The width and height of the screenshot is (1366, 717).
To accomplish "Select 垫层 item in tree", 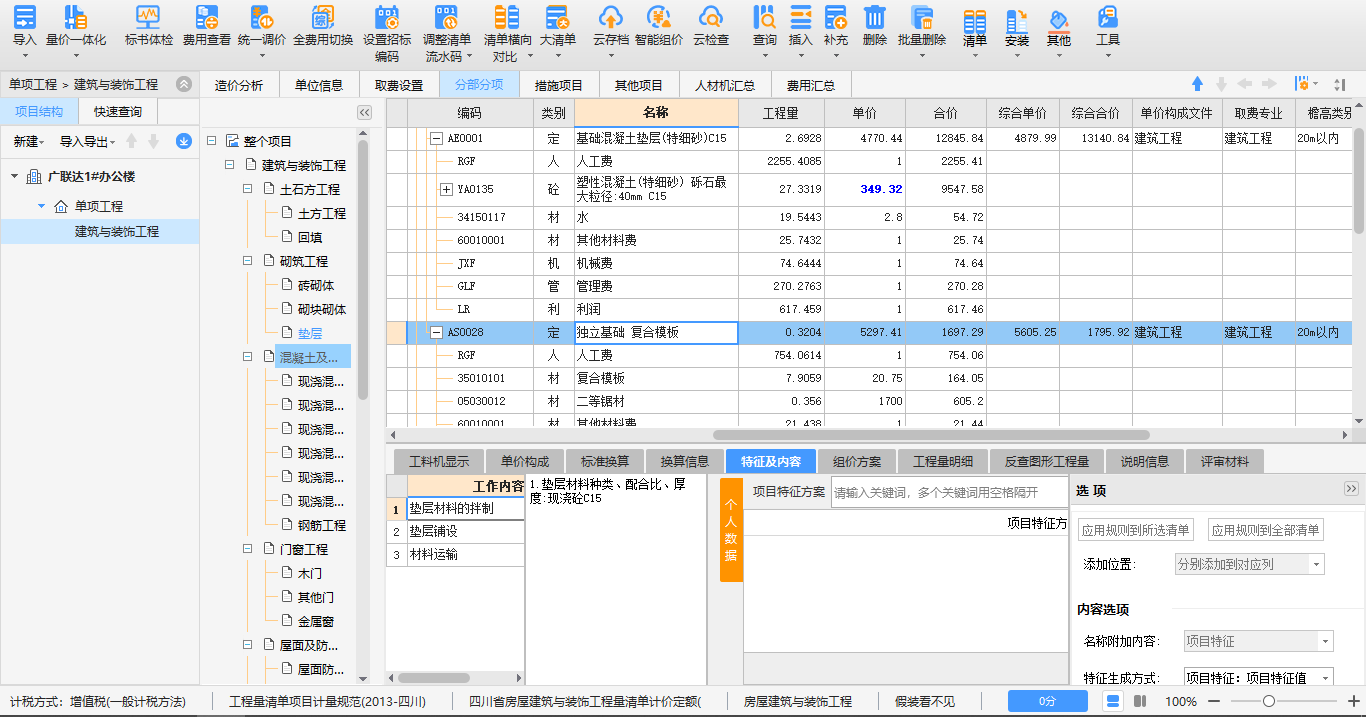I will tap(310, 333).
